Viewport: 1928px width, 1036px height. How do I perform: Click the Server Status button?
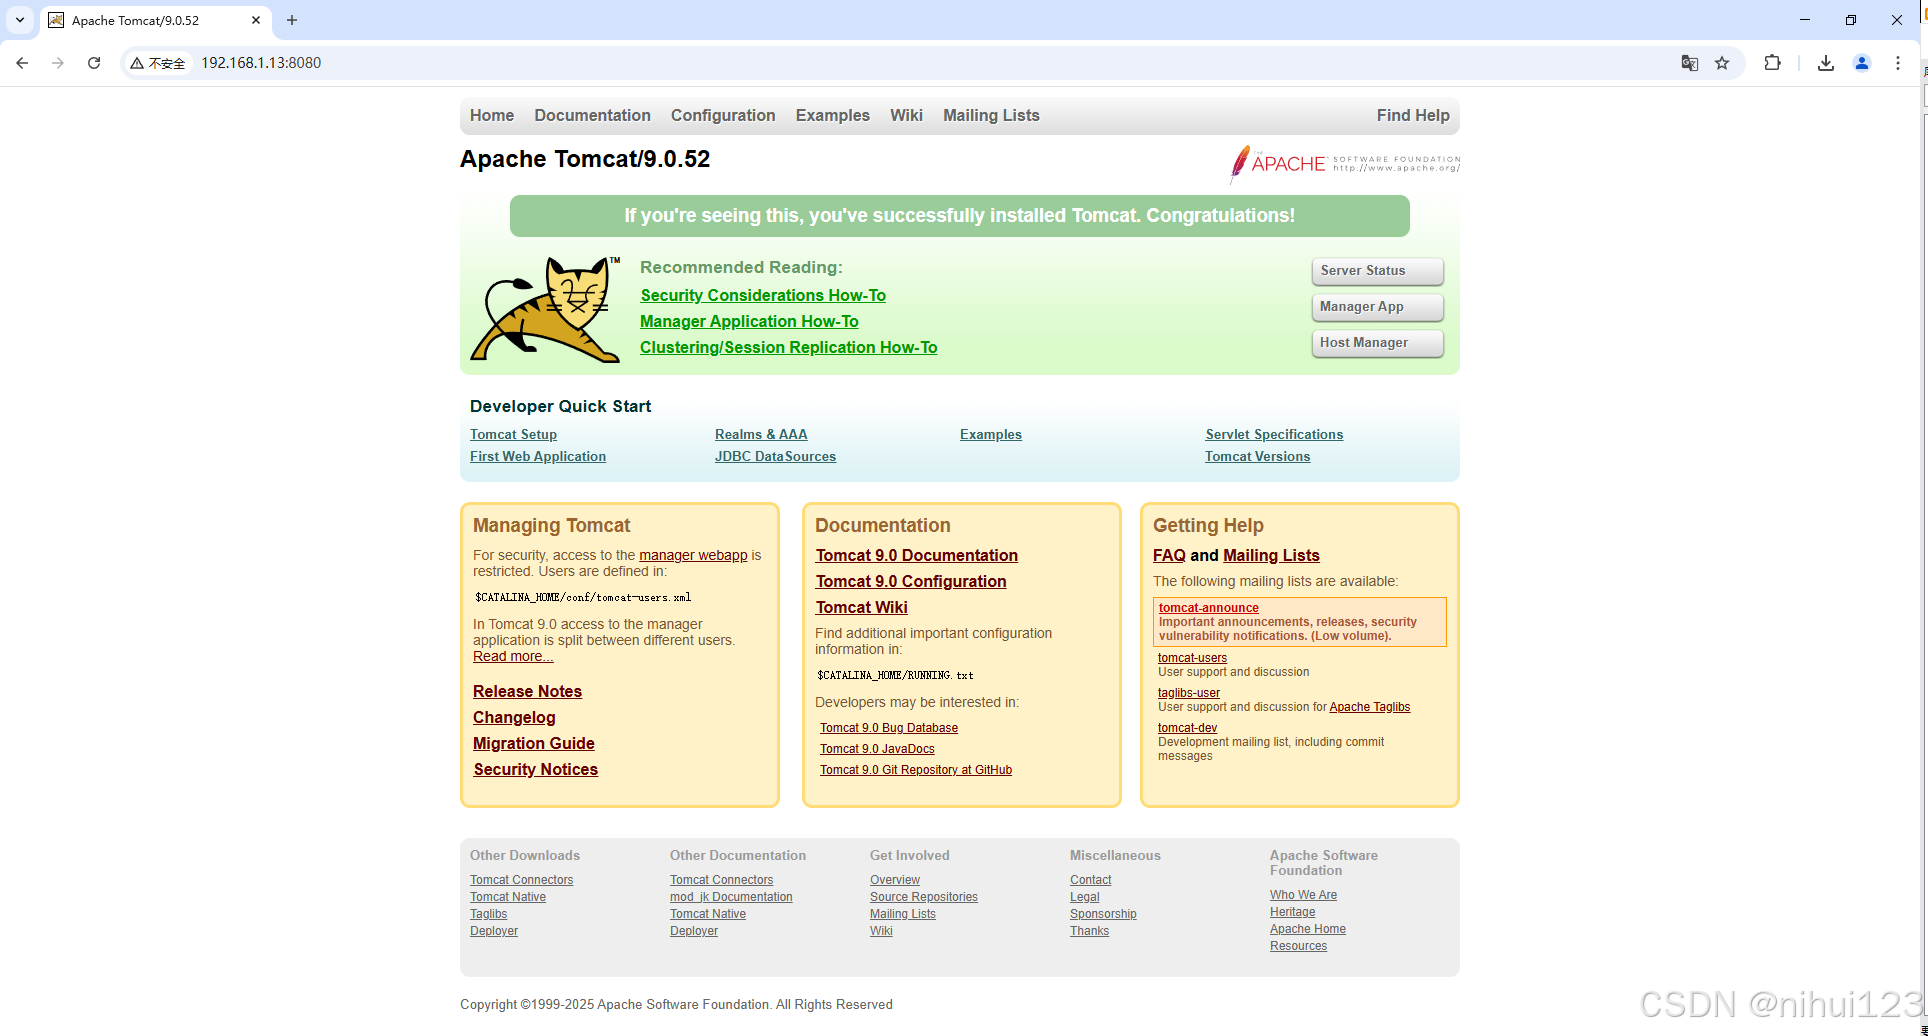click(1377, 271)
